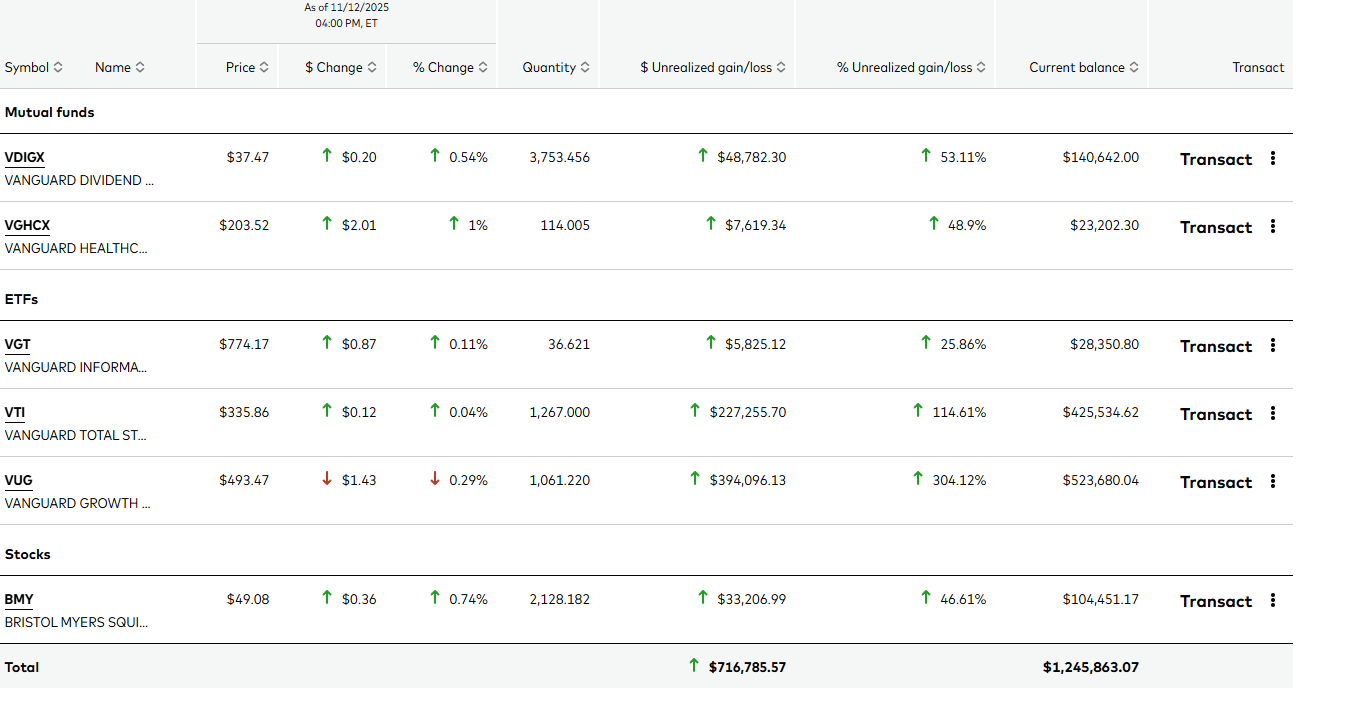Click Transact for VDIGX
Viewport: 1356px width, 714px height.
[x=1216, y=159]
